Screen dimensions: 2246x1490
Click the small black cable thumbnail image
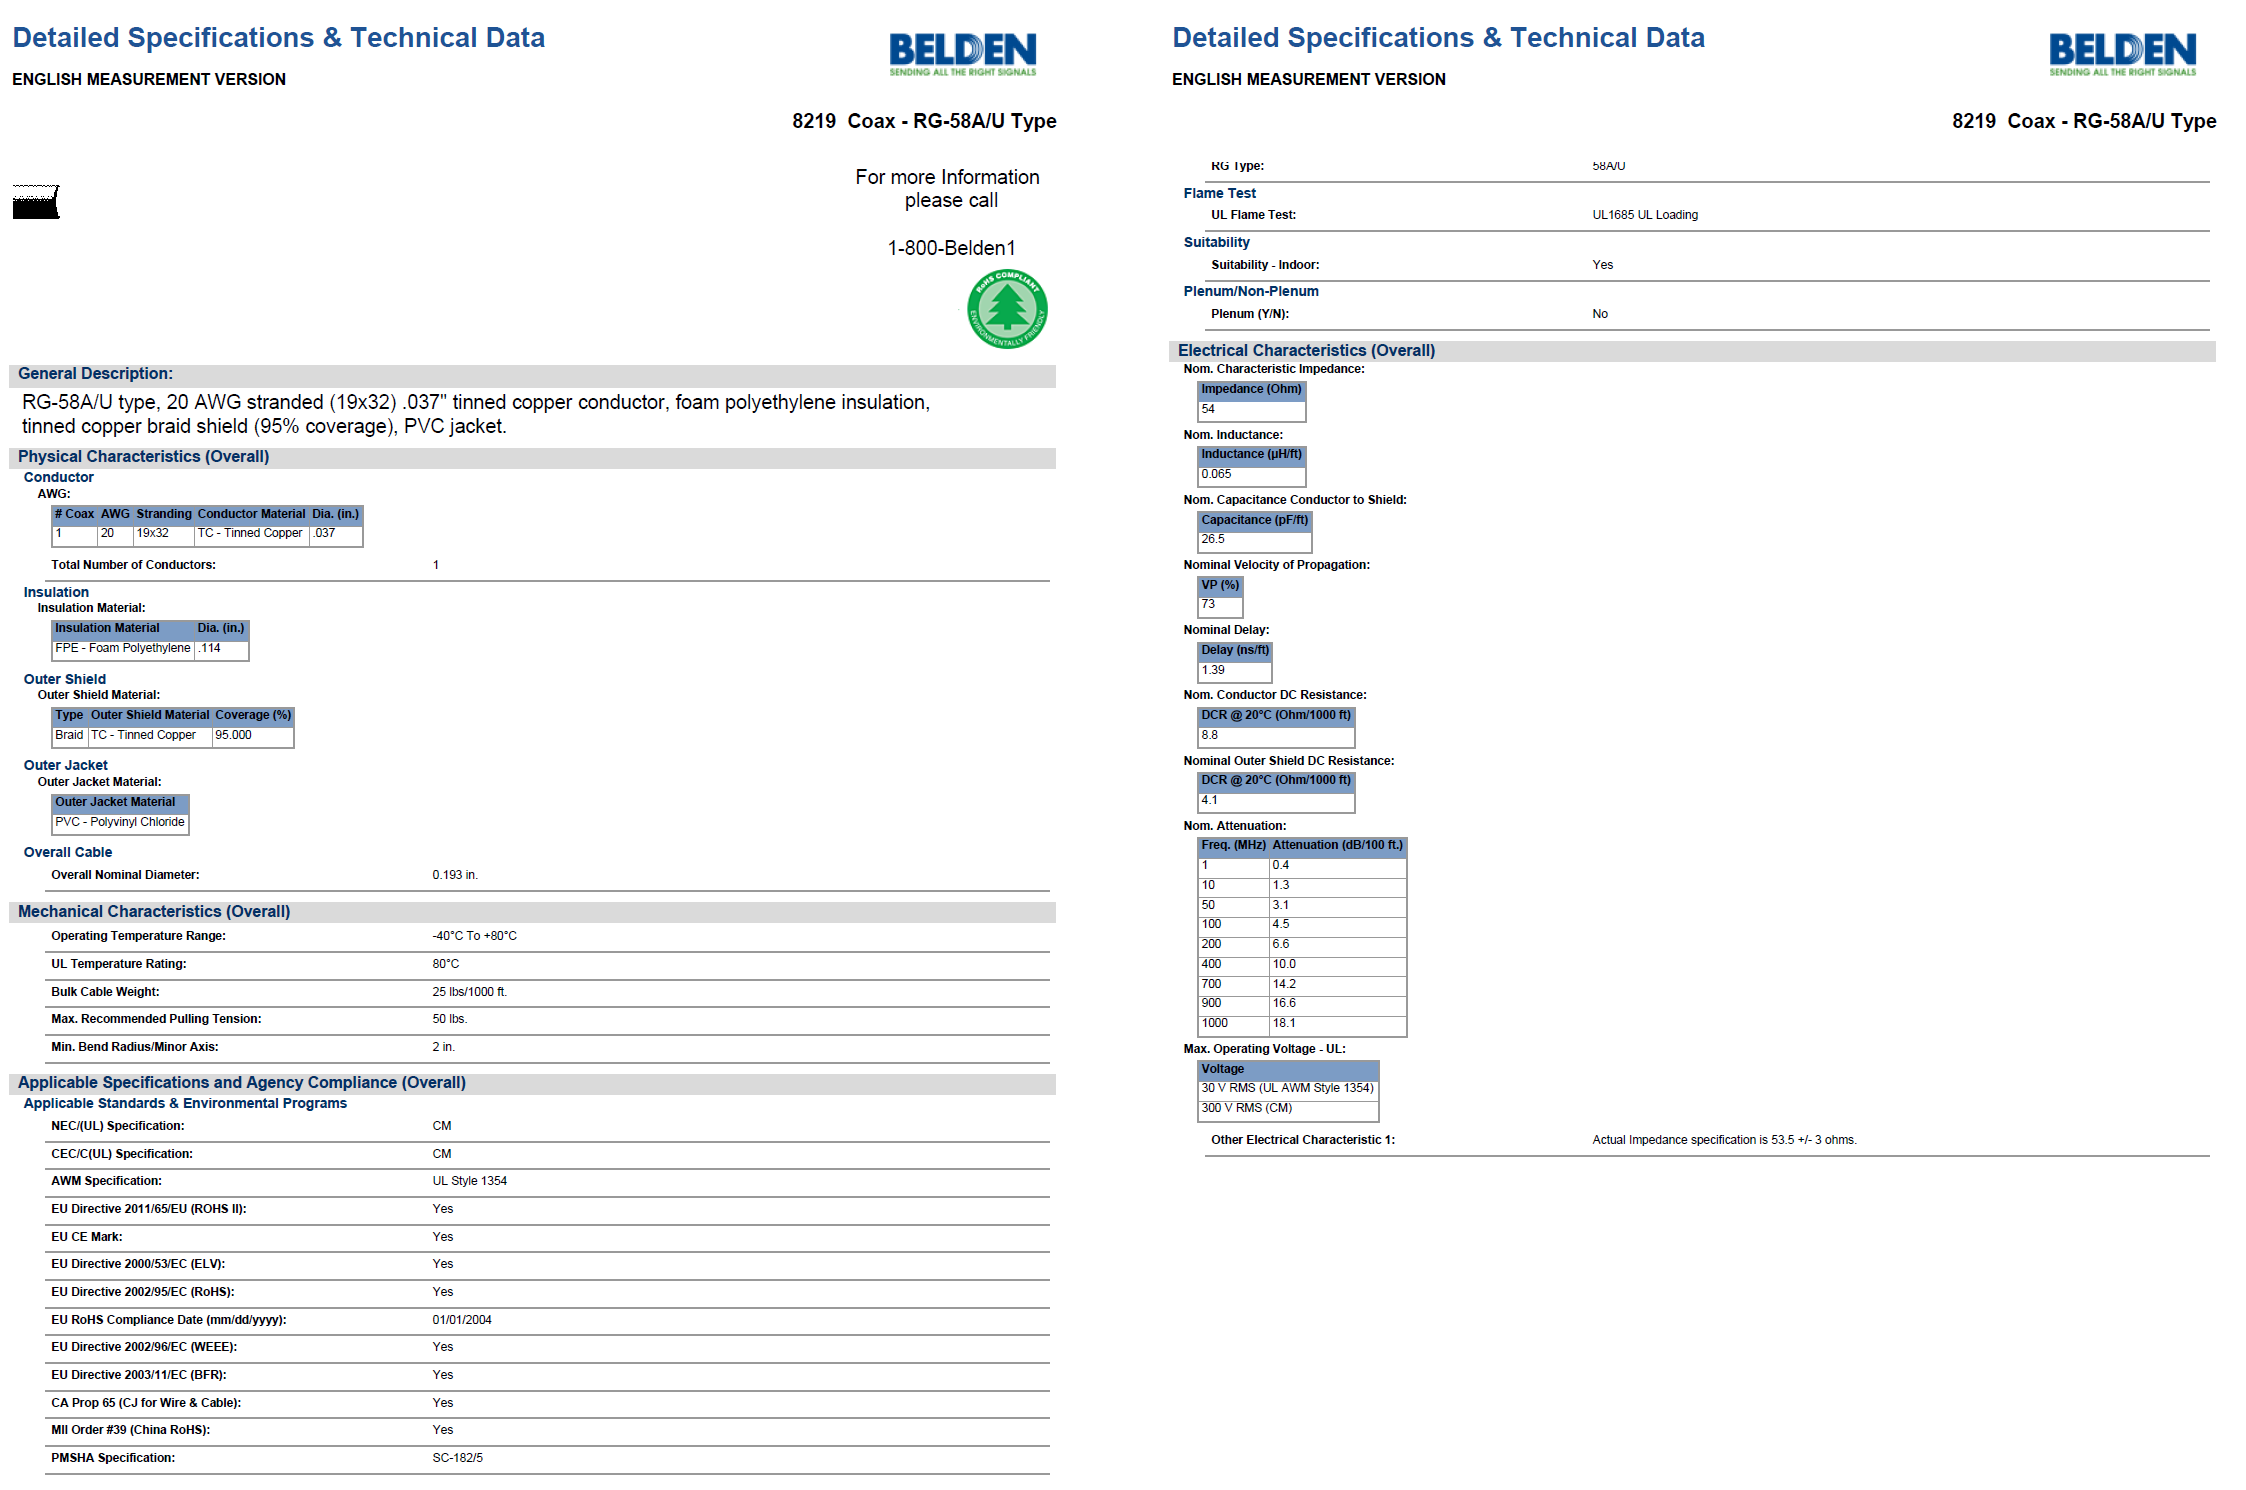pos(36,201)
